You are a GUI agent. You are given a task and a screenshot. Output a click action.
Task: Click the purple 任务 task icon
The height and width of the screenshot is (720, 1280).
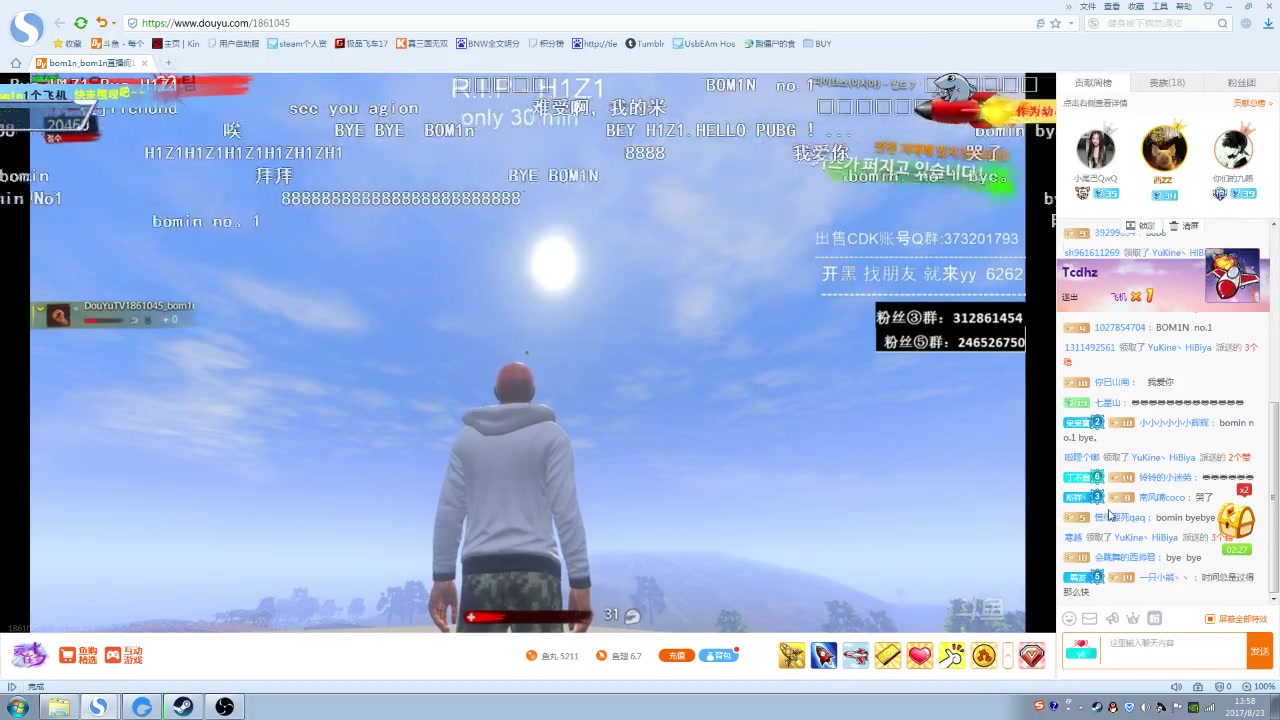coord(29,655)
